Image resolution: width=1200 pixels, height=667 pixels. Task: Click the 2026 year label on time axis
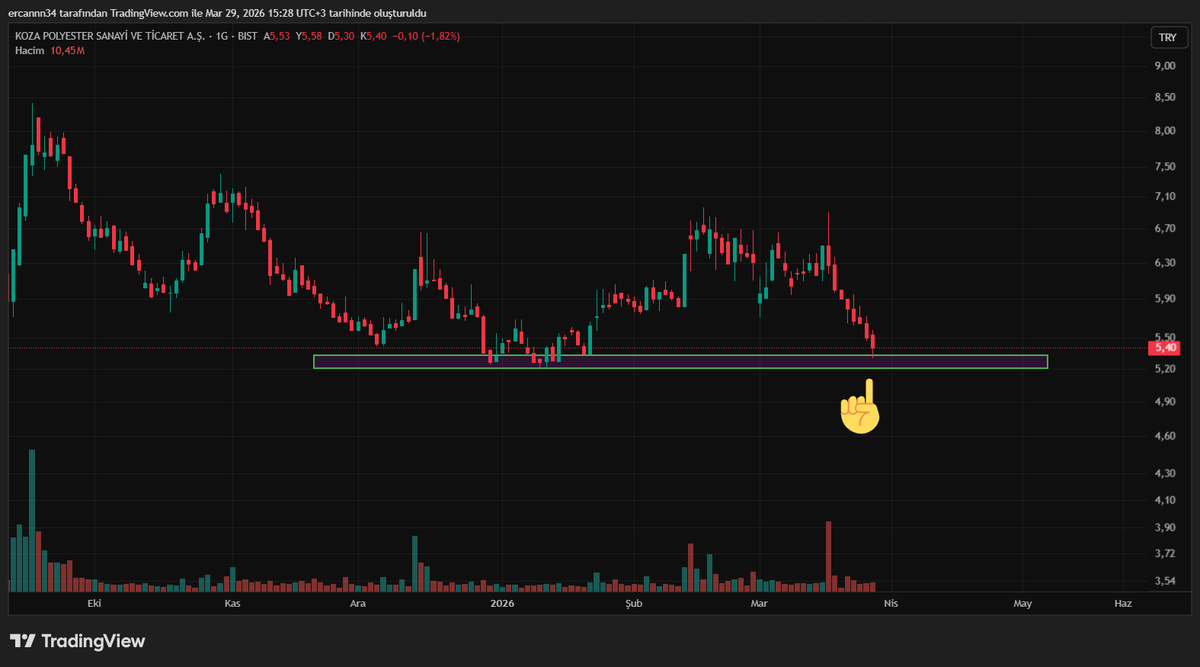[x=501, y=604]
